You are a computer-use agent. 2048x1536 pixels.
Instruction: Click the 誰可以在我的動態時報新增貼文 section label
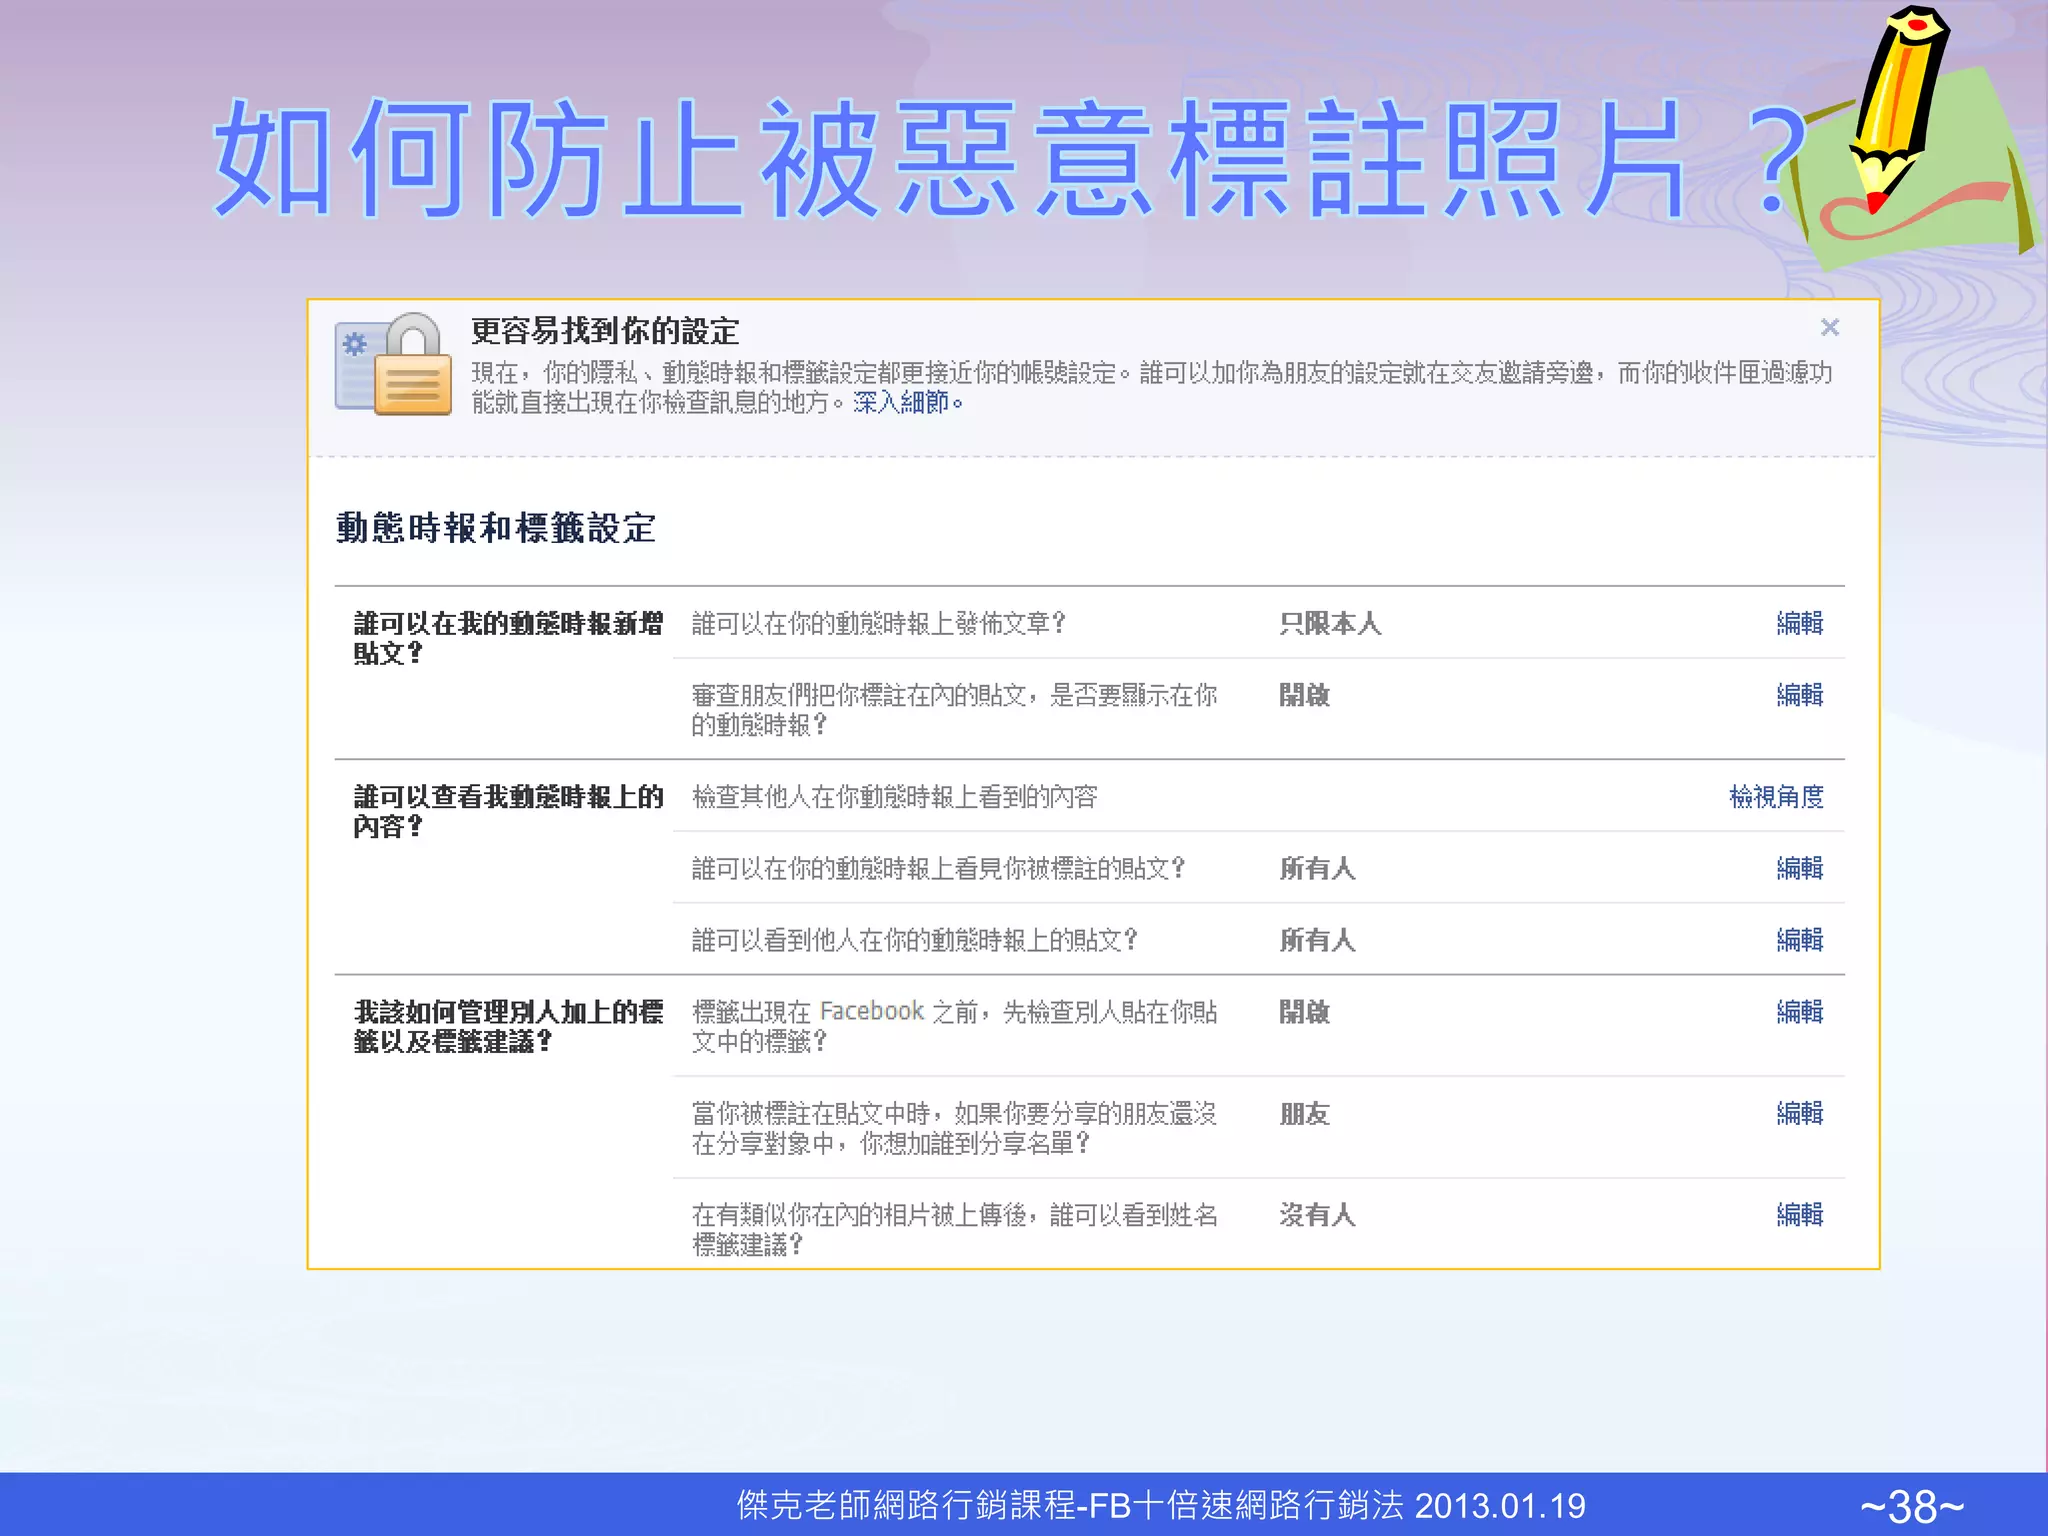pos(508,638)
